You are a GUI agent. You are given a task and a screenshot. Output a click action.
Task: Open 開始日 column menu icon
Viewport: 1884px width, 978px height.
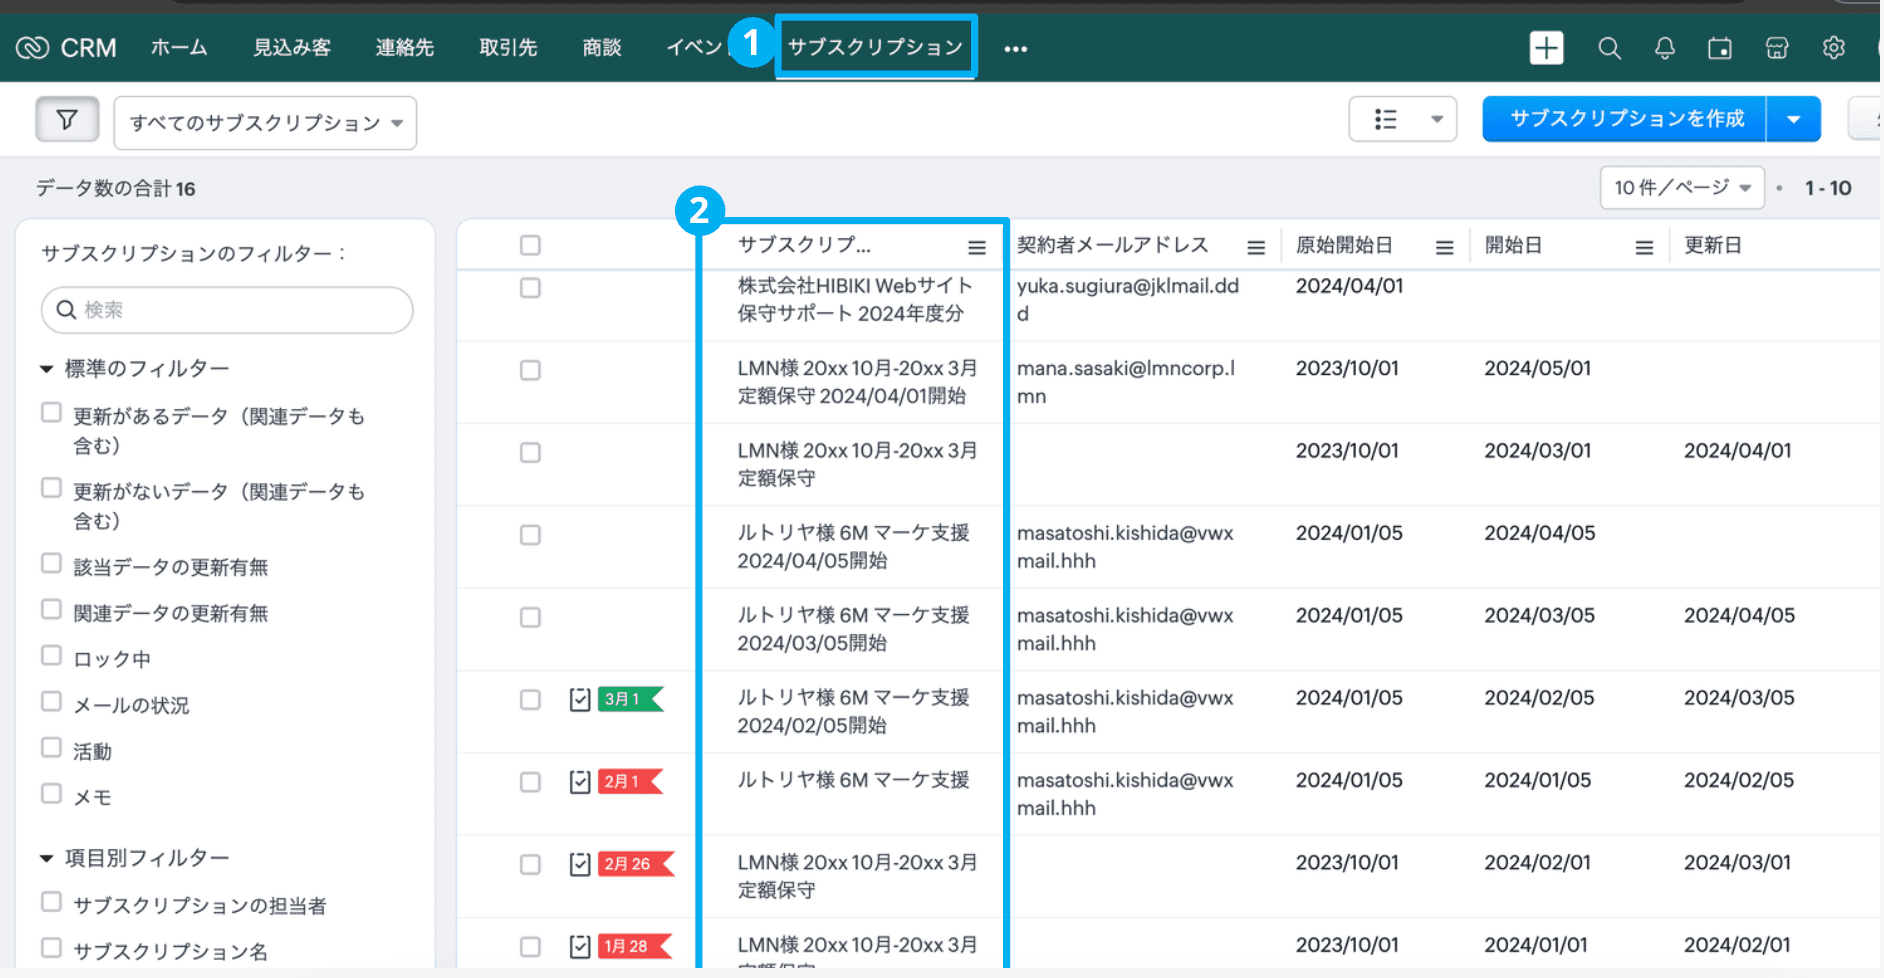[x=1644, y=247]
